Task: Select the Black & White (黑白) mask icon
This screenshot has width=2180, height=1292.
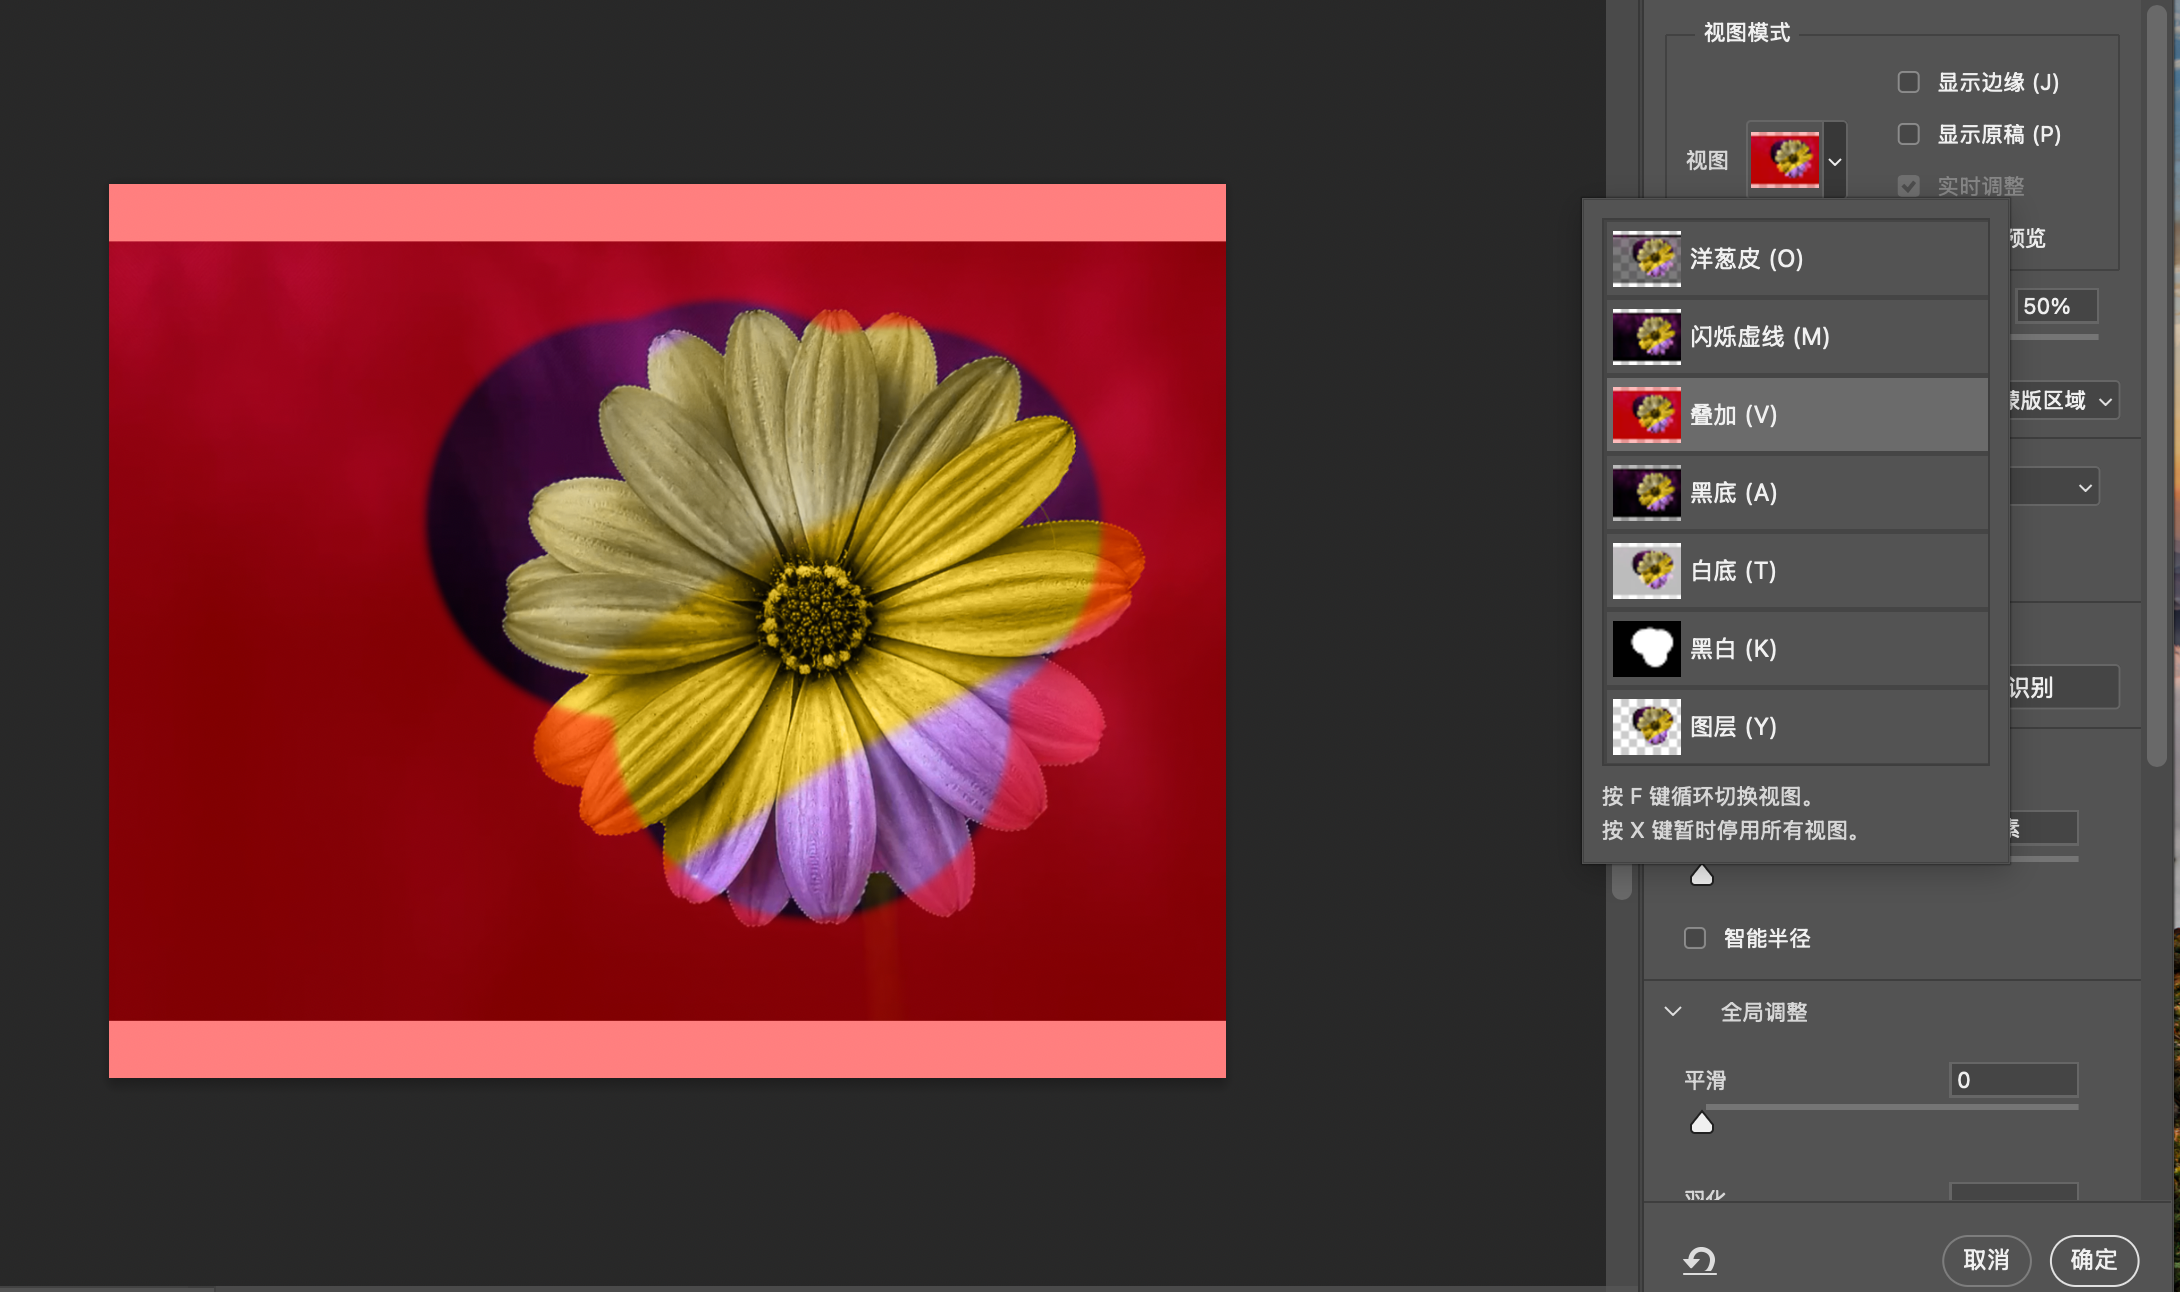Action: pyautogui.click(x=1646, y=649)
